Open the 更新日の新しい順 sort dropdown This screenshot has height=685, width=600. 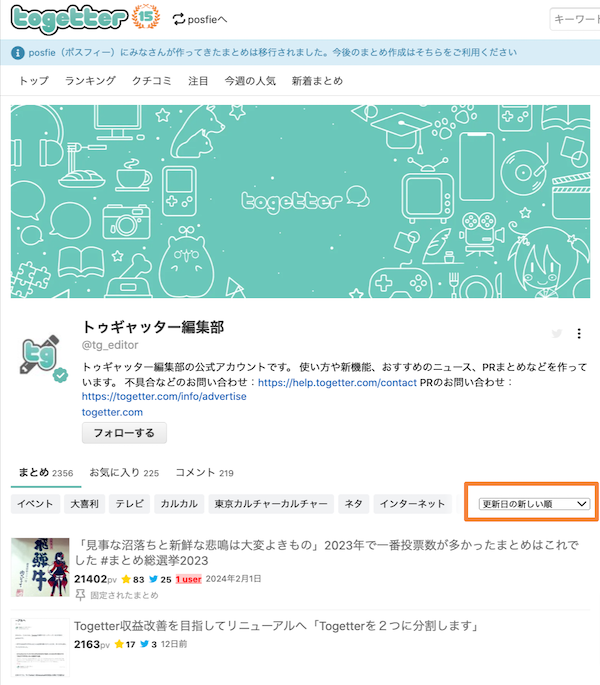(534, 504)
